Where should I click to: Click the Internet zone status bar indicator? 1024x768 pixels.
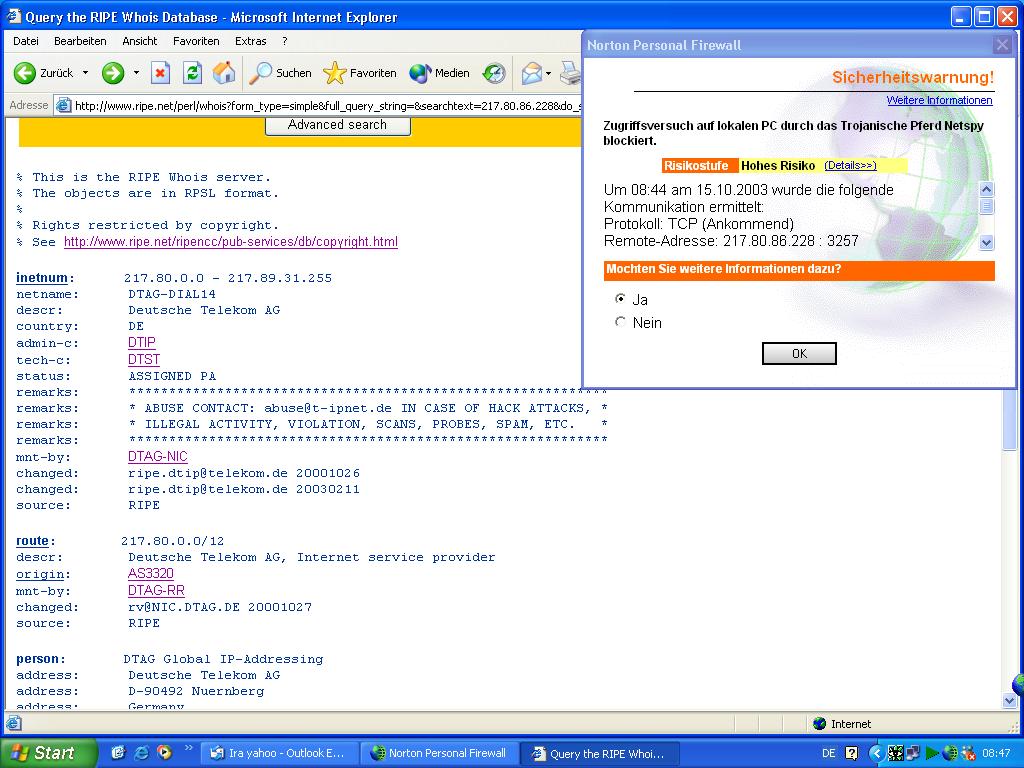[x=842, y=724]
